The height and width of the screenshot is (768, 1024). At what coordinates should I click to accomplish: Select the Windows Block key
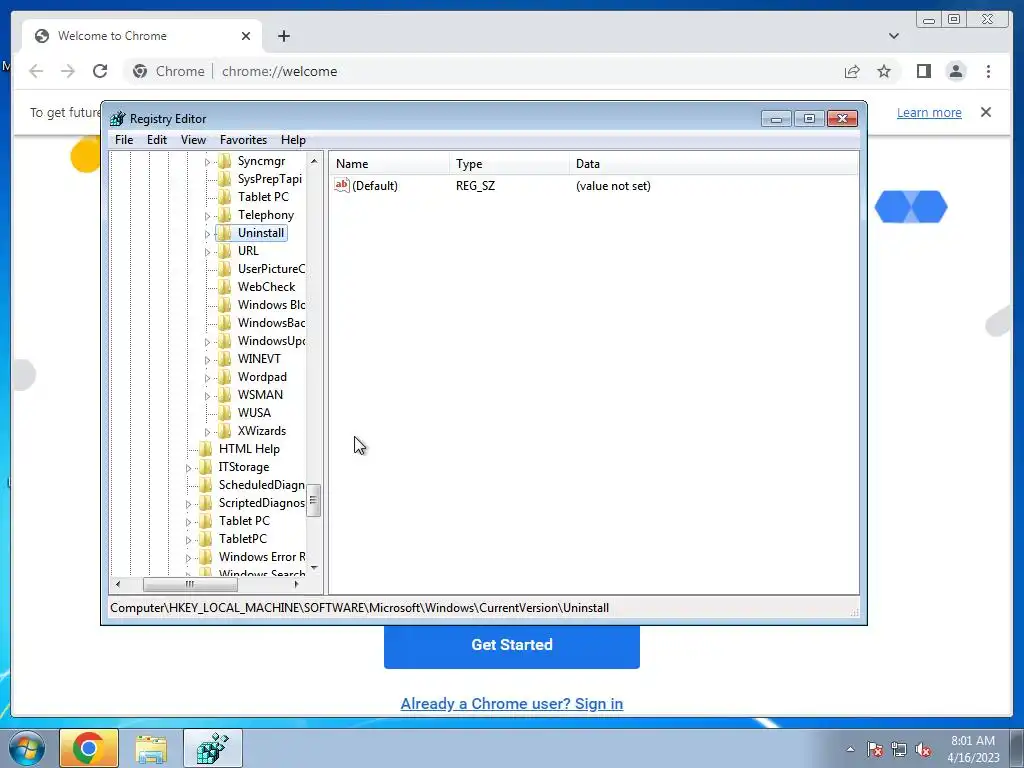click(271, 305)
